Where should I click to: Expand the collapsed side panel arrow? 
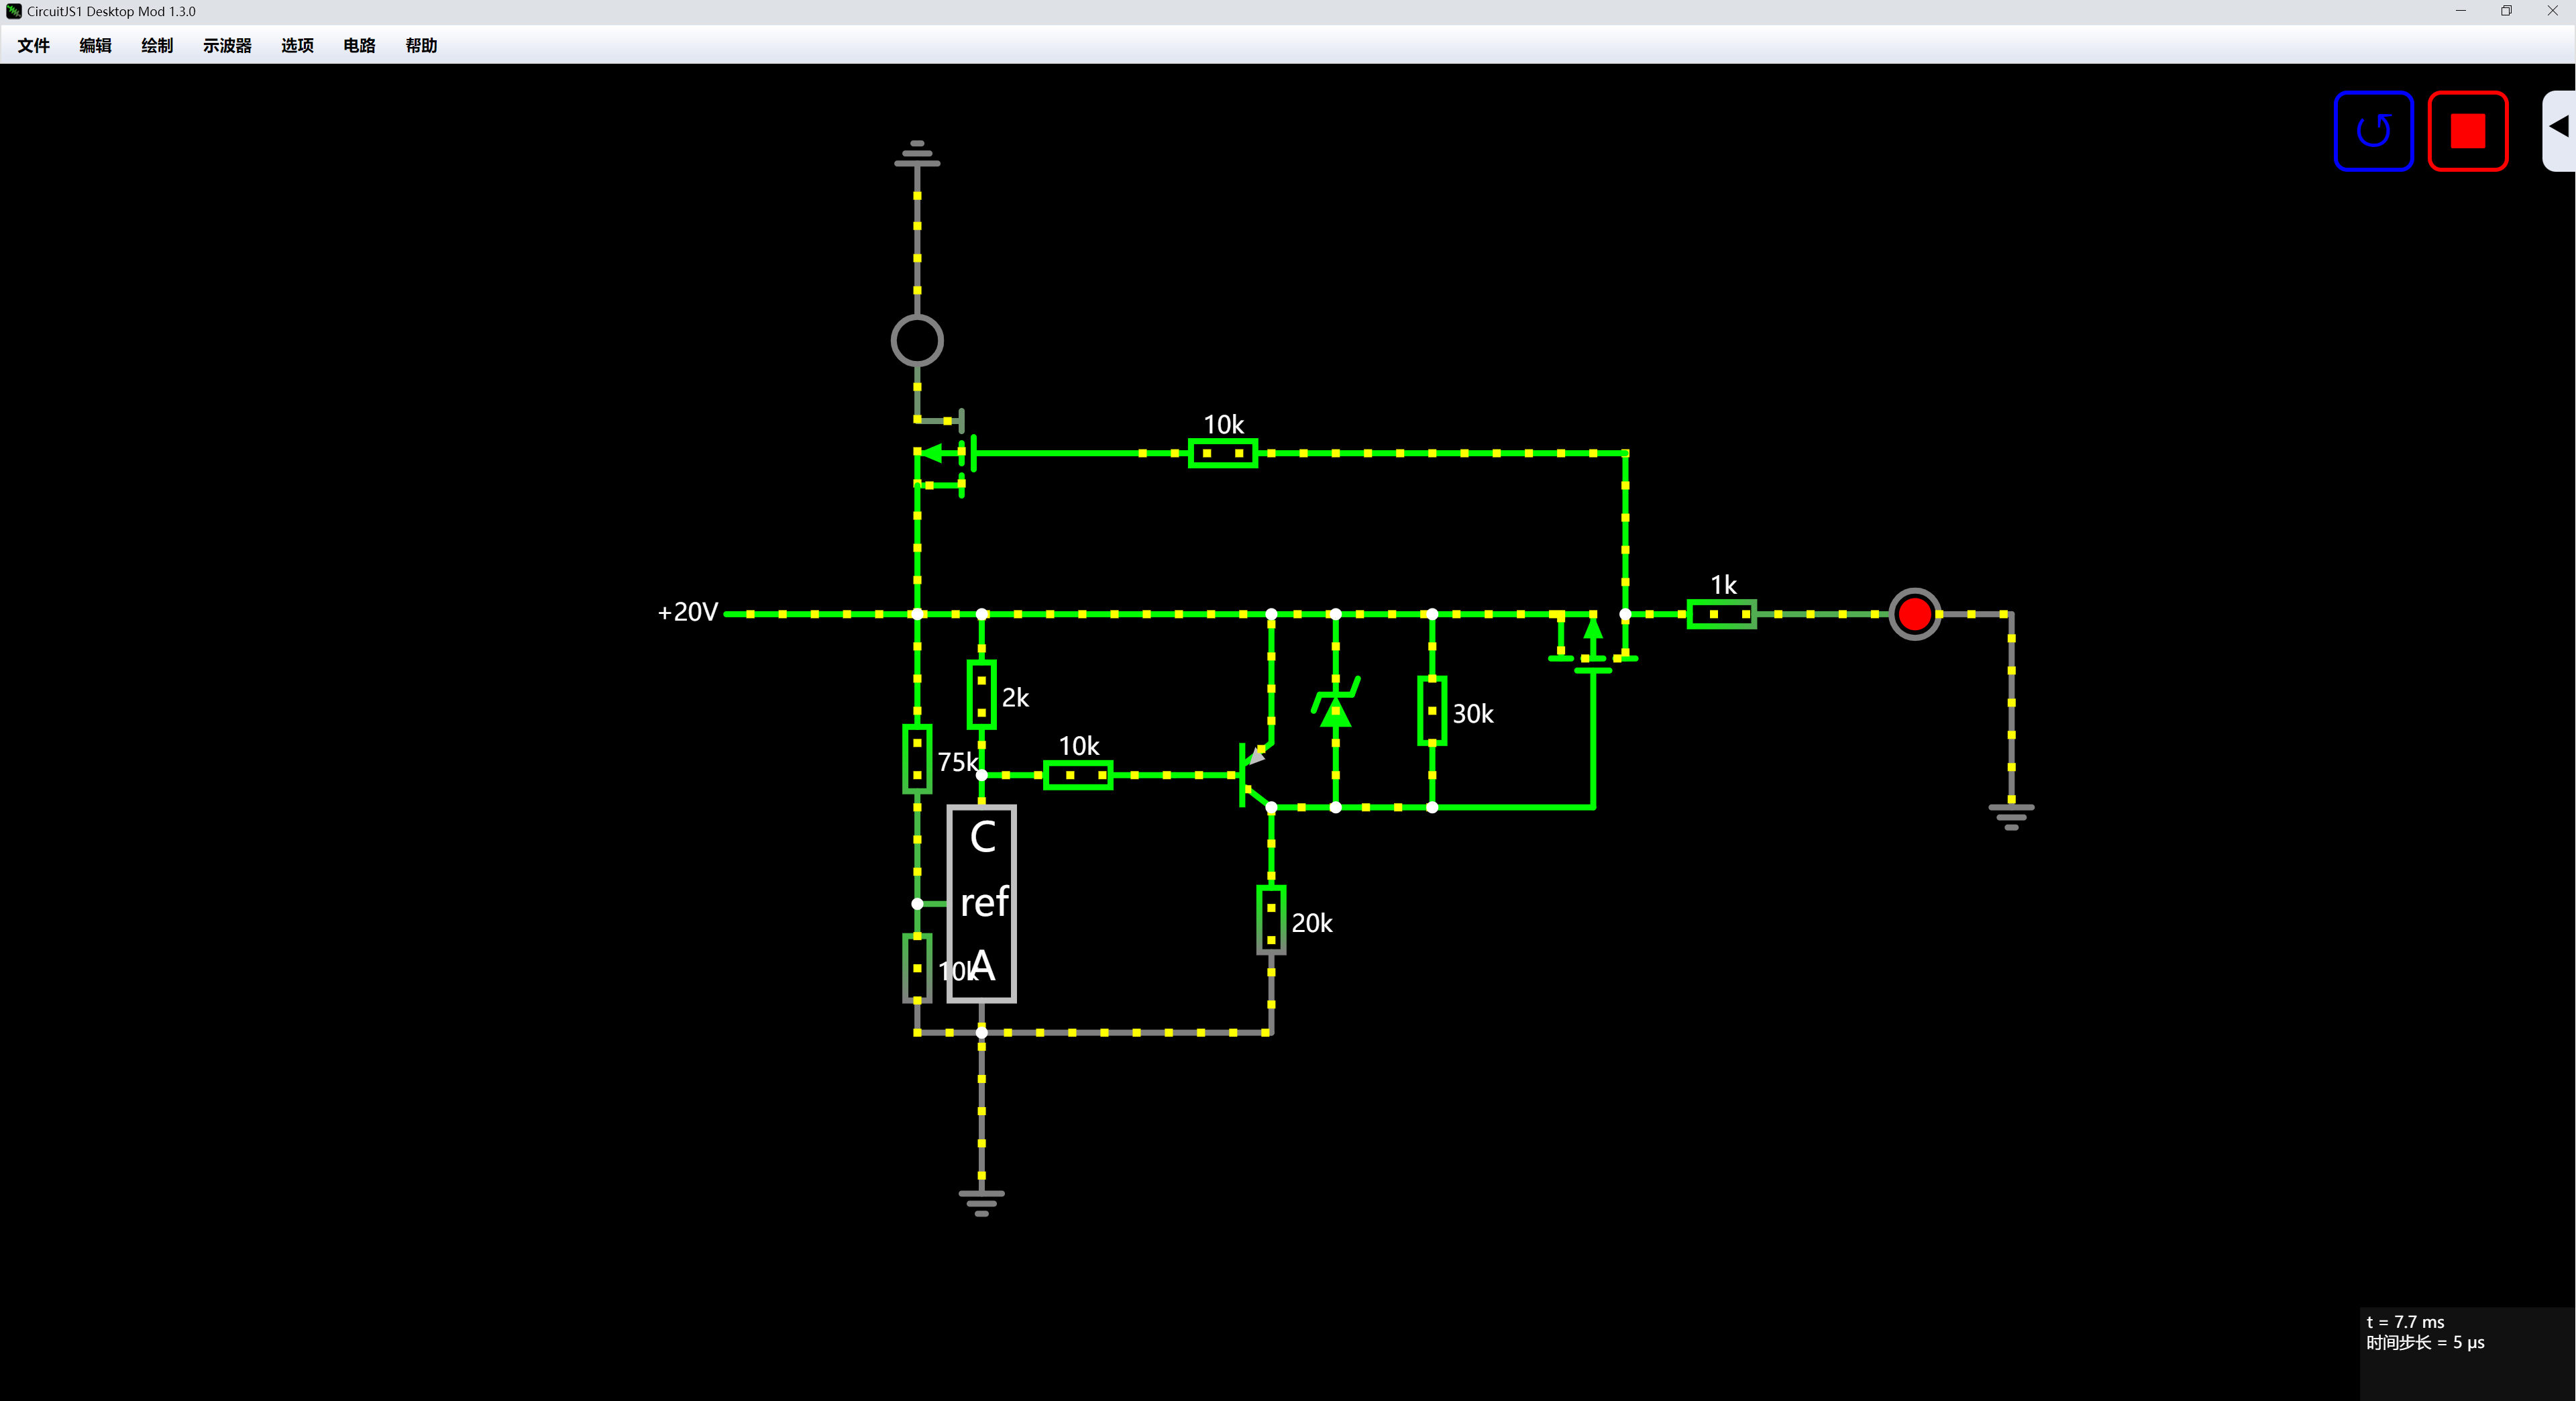(x=2558, y=127)
